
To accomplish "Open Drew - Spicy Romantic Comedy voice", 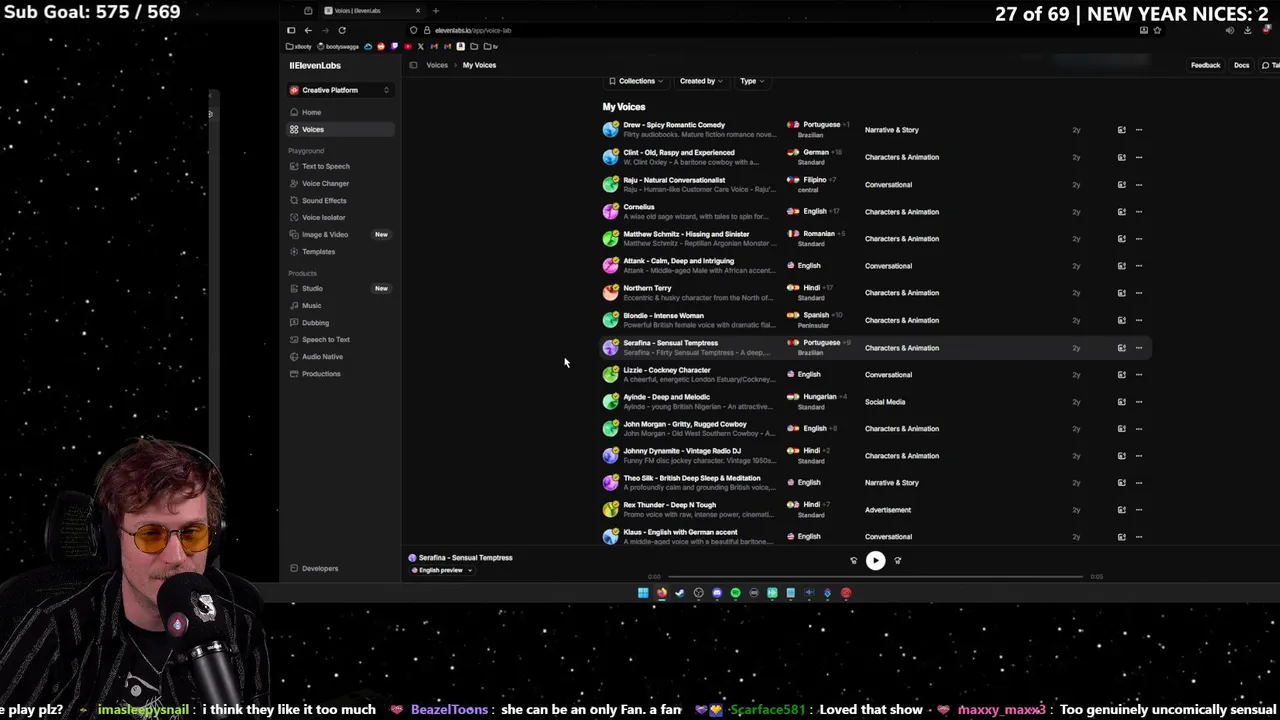I will [674, 125].
